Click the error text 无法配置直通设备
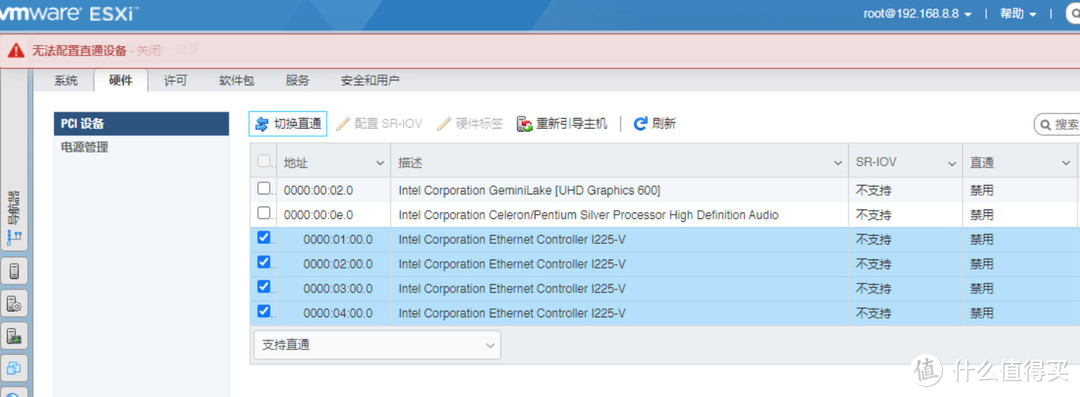The image size is (1080, 397). (x=79, y=51)
